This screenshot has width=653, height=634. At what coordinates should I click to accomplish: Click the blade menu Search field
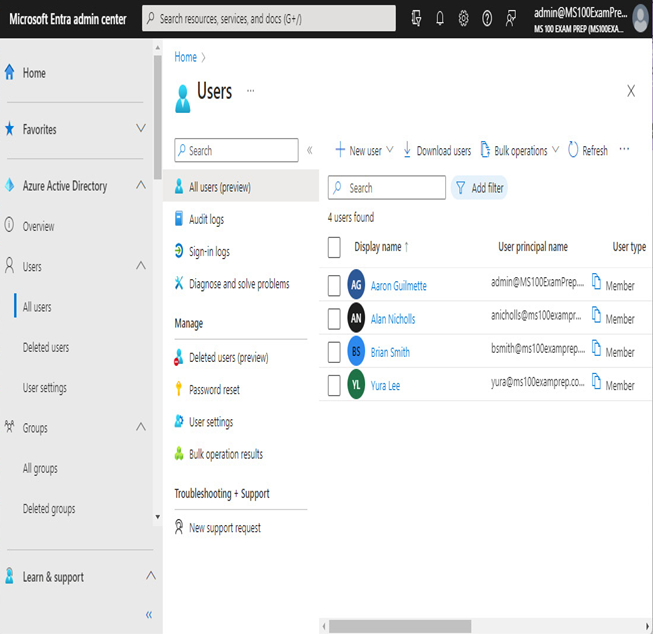236,150
